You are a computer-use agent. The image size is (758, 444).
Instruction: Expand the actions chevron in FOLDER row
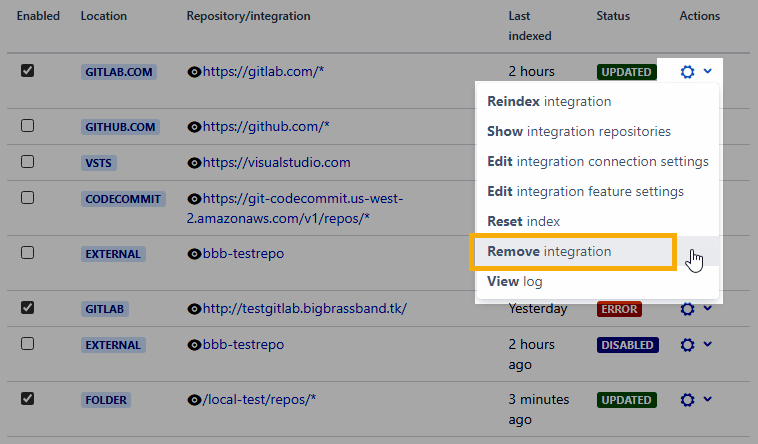tap(708, 400)
